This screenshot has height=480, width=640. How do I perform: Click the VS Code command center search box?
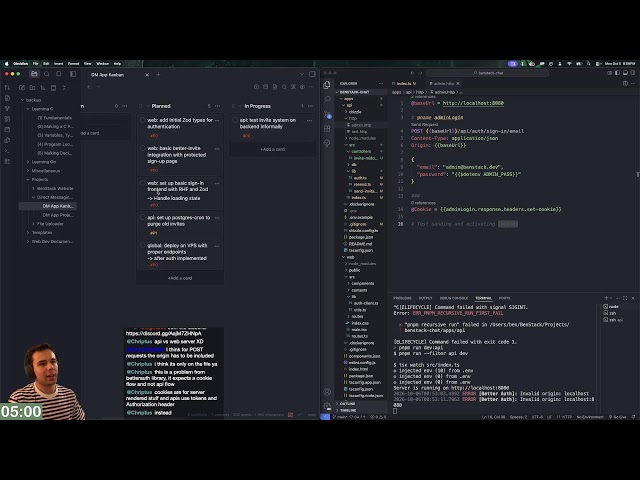pos(487,73)
